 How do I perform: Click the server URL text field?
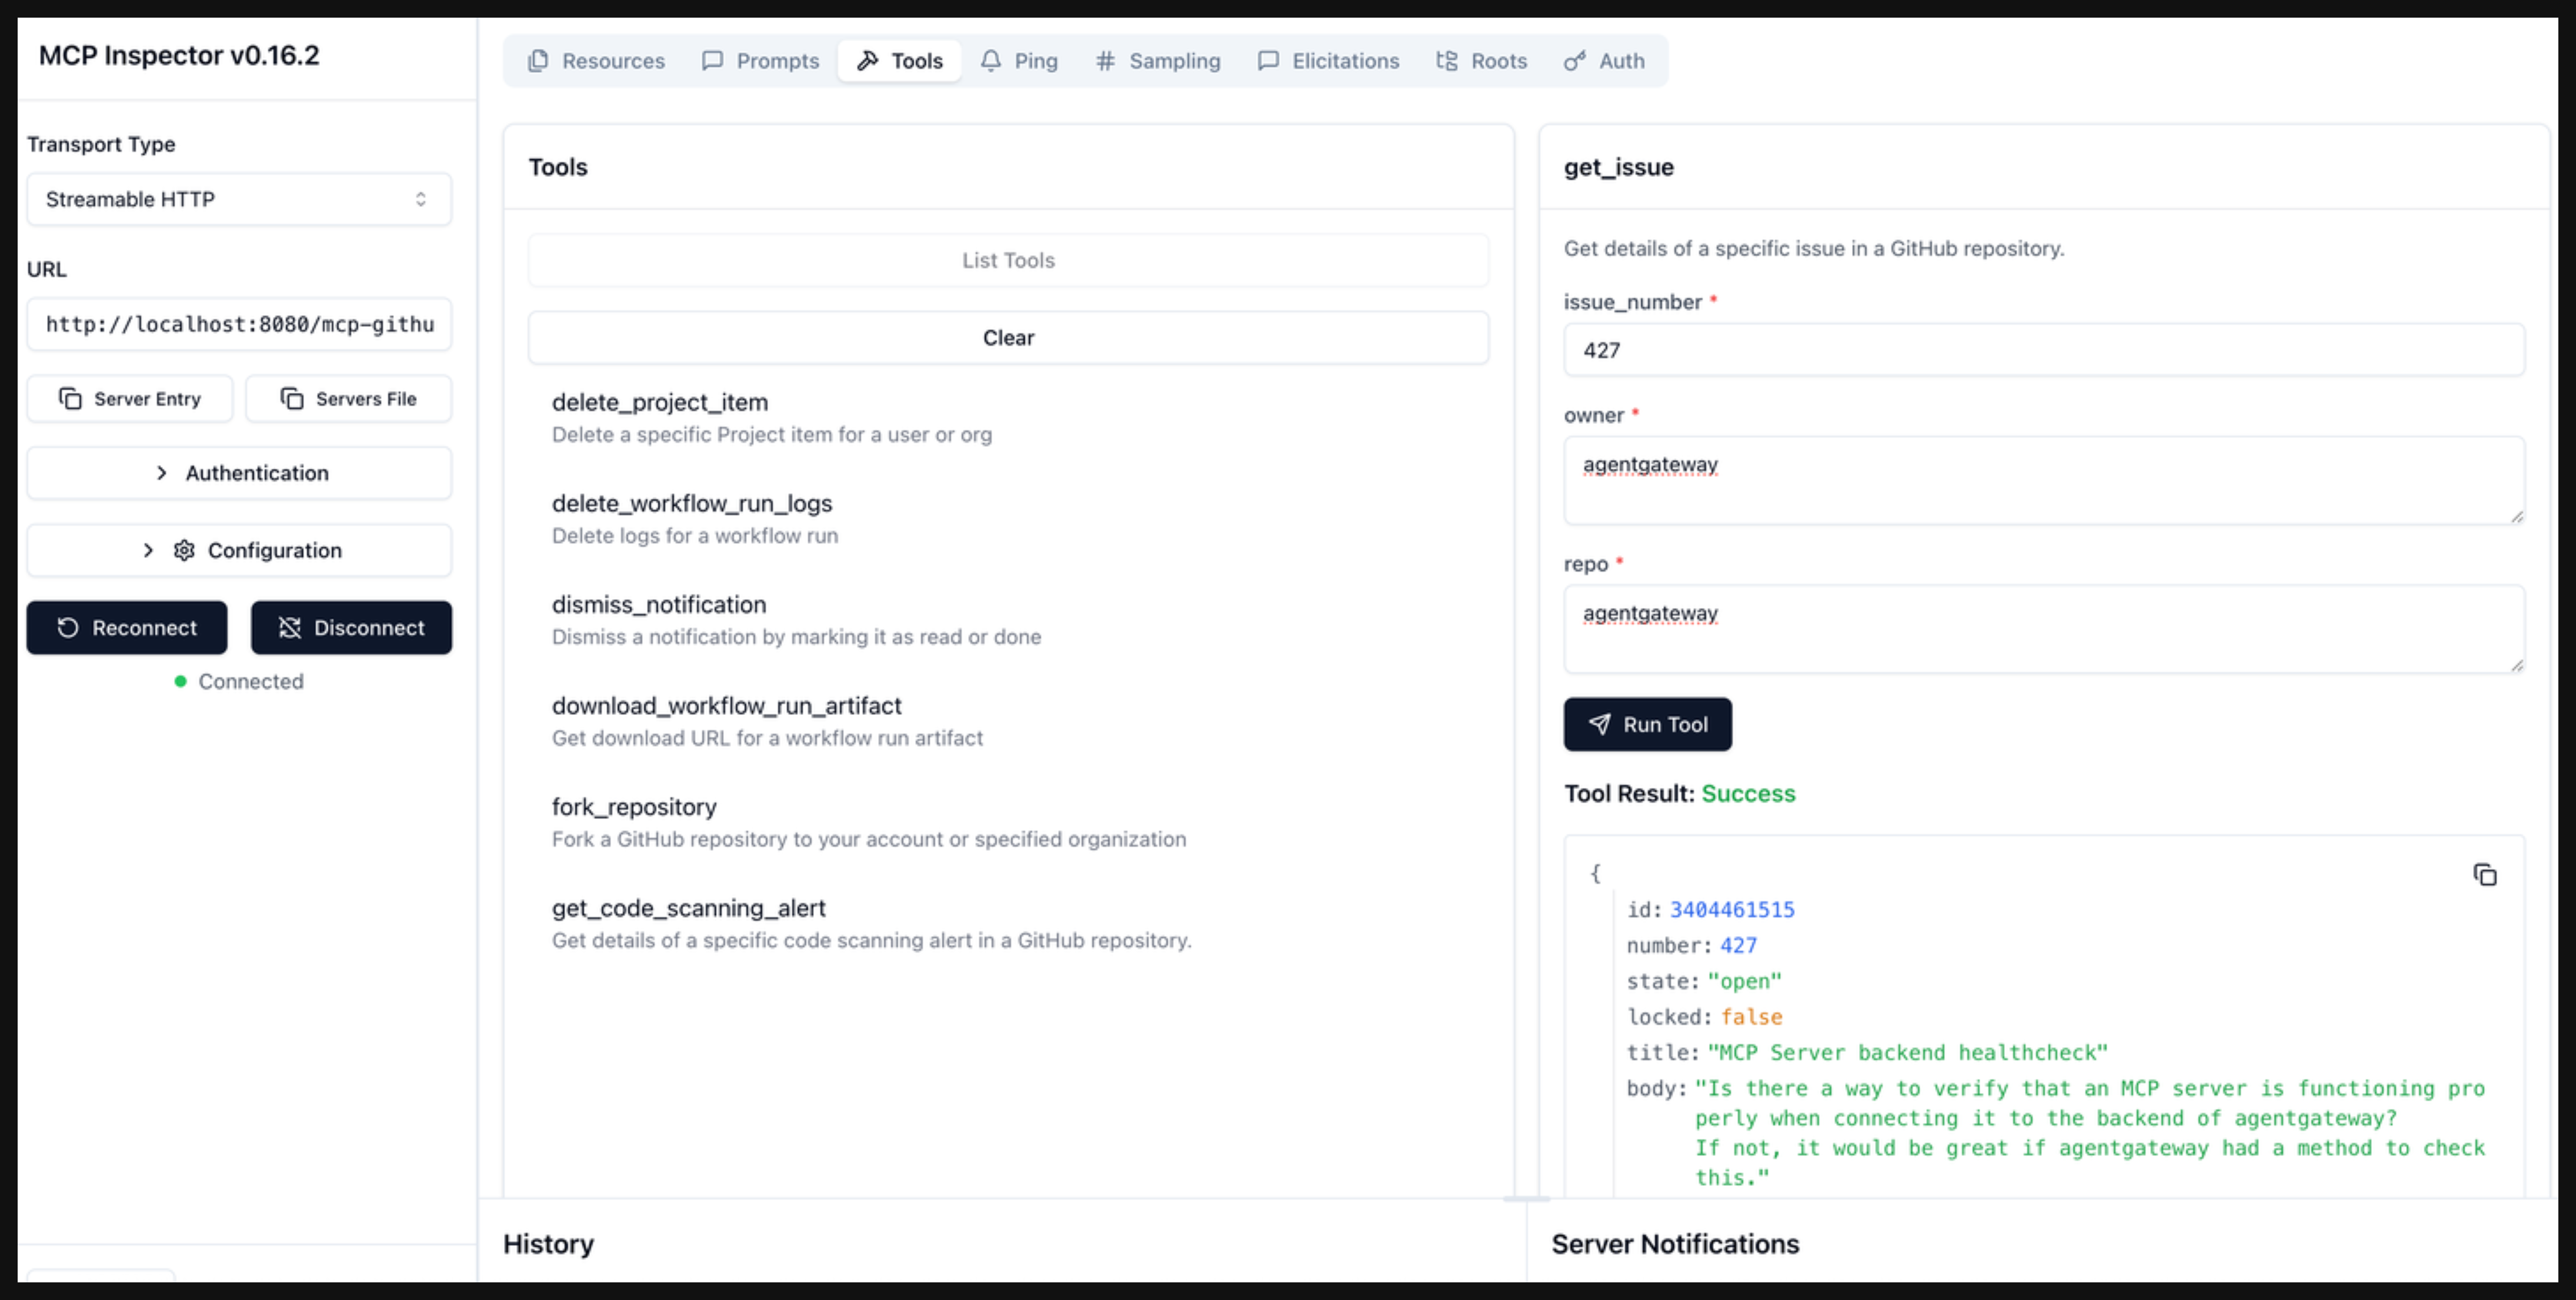(238, 324)
